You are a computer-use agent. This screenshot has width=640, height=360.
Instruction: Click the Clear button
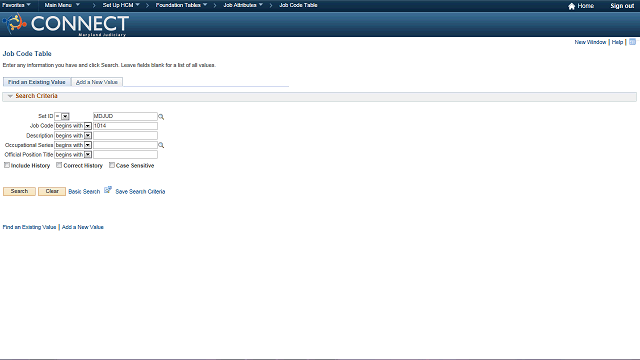(52, 191)
